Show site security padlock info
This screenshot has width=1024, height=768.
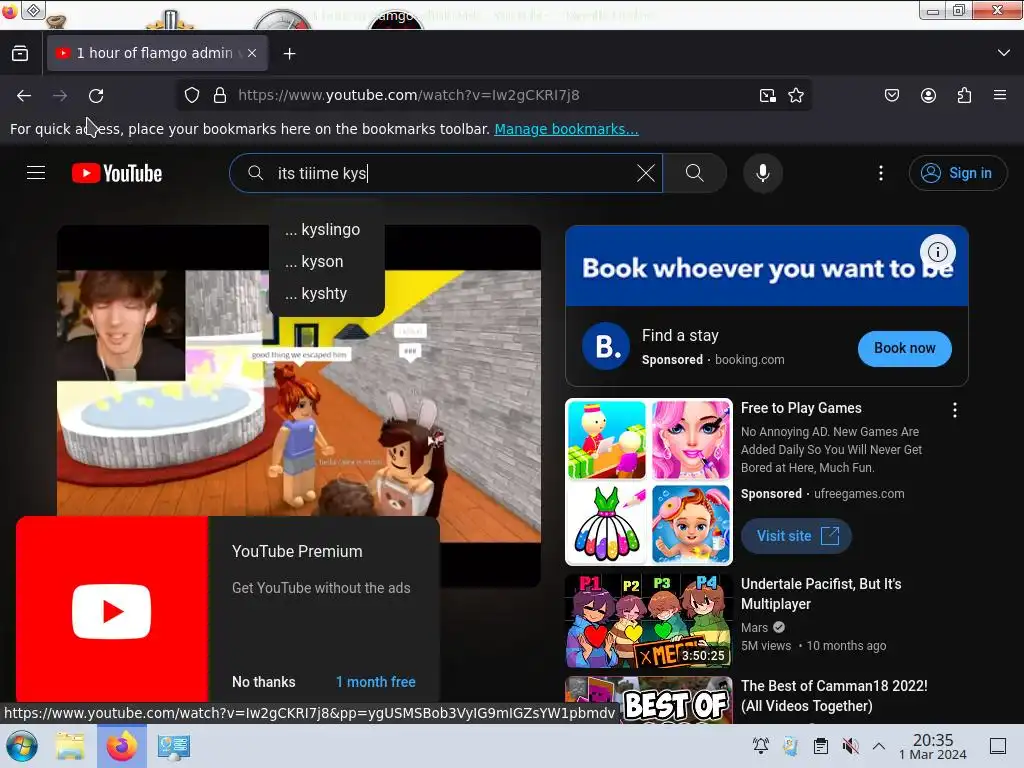click(220, 95)
